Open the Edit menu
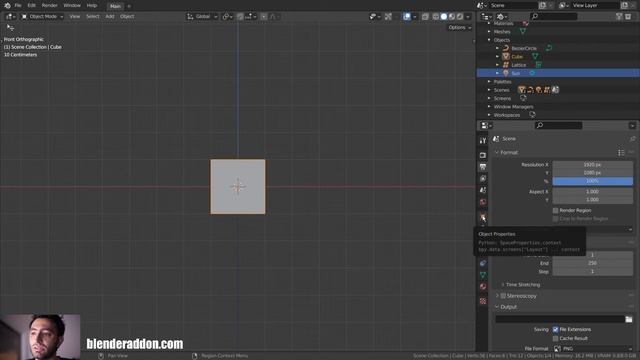Viewport: 640px width, 360px height. click(31, 6)
